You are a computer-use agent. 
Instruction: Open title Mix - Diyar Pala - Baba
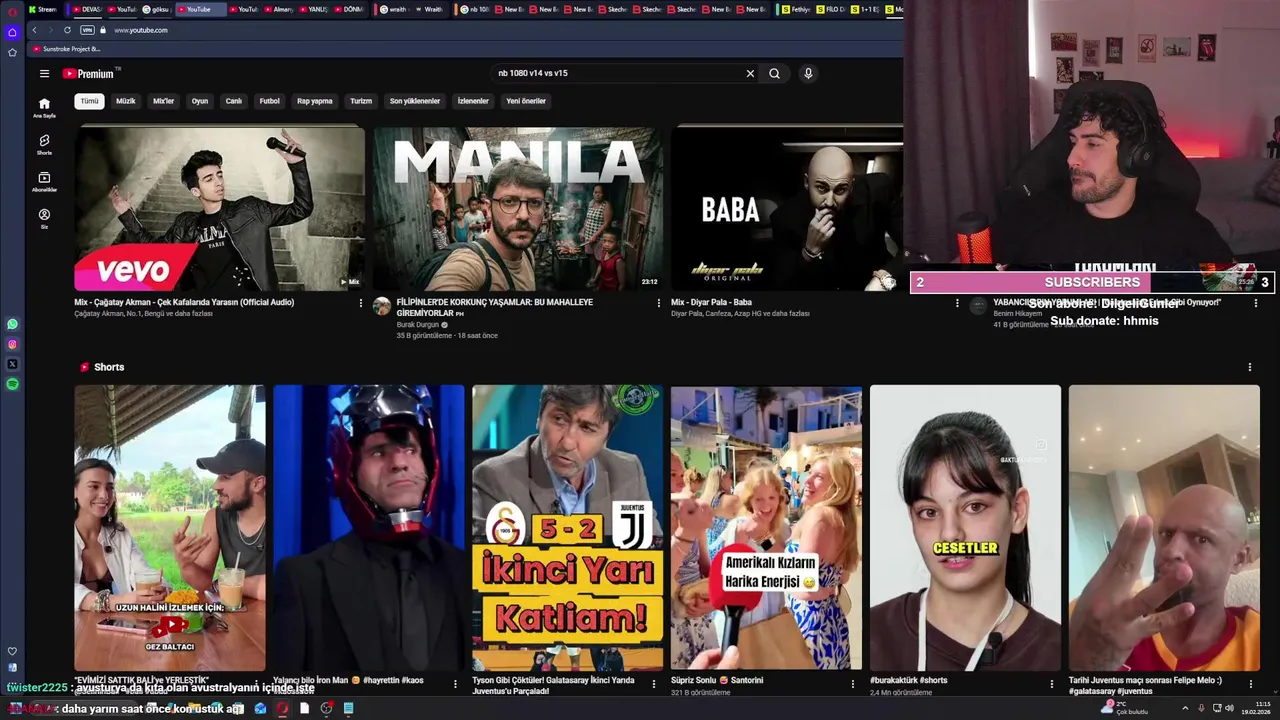point(711,302)
